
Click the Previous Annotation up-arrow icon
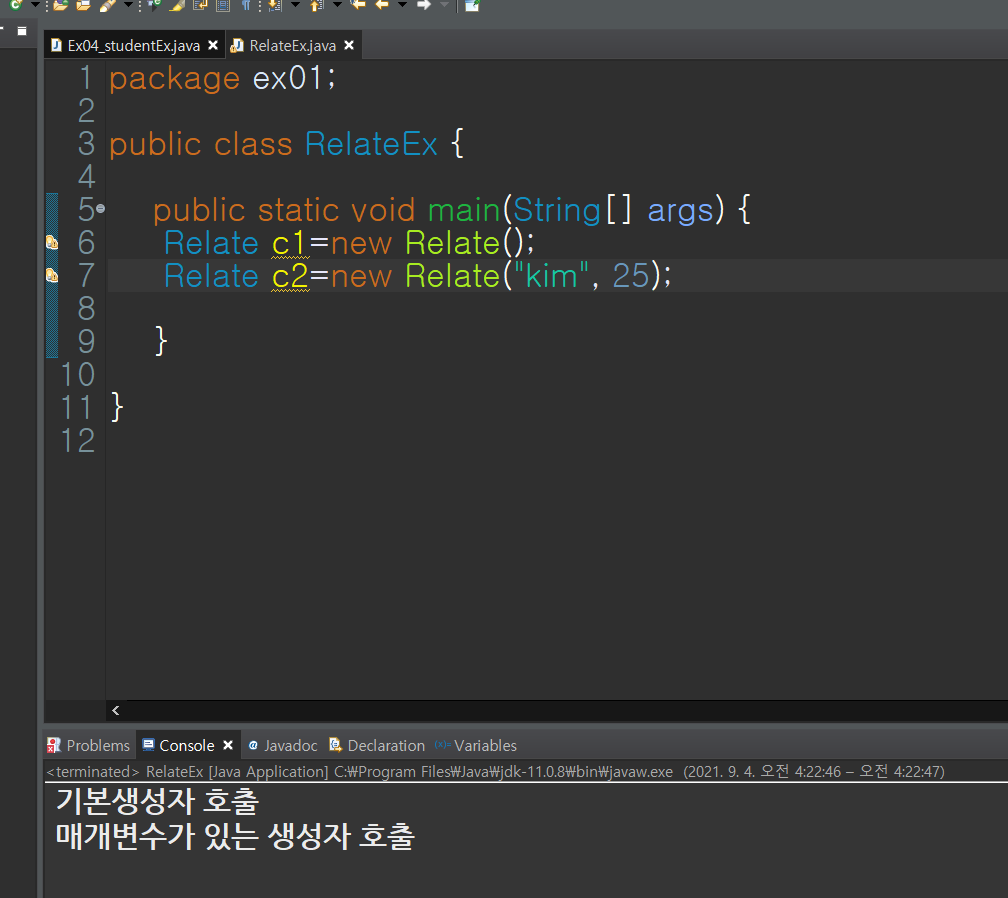tap(316, 5)
